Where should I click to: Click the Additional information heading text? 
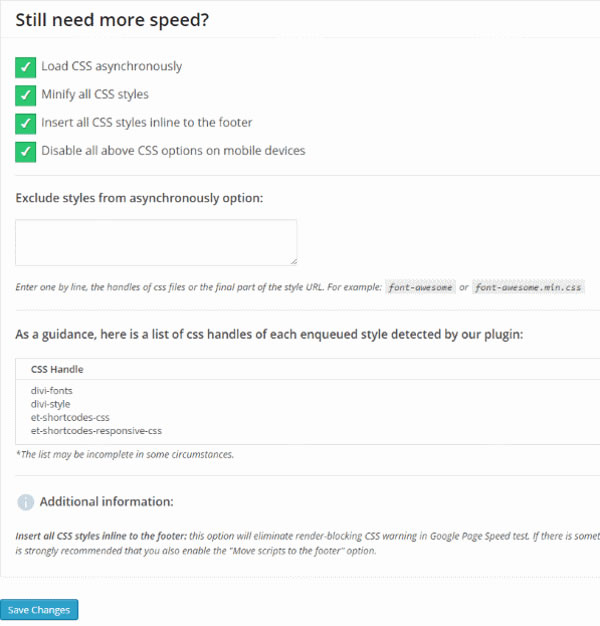pyautogui.click(x=107, y=502)
